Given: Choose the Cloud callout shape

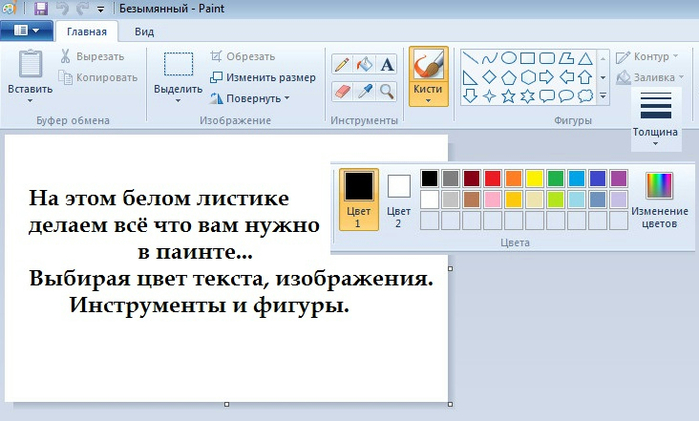Looking at the screenshot, I should coord(585,96).
